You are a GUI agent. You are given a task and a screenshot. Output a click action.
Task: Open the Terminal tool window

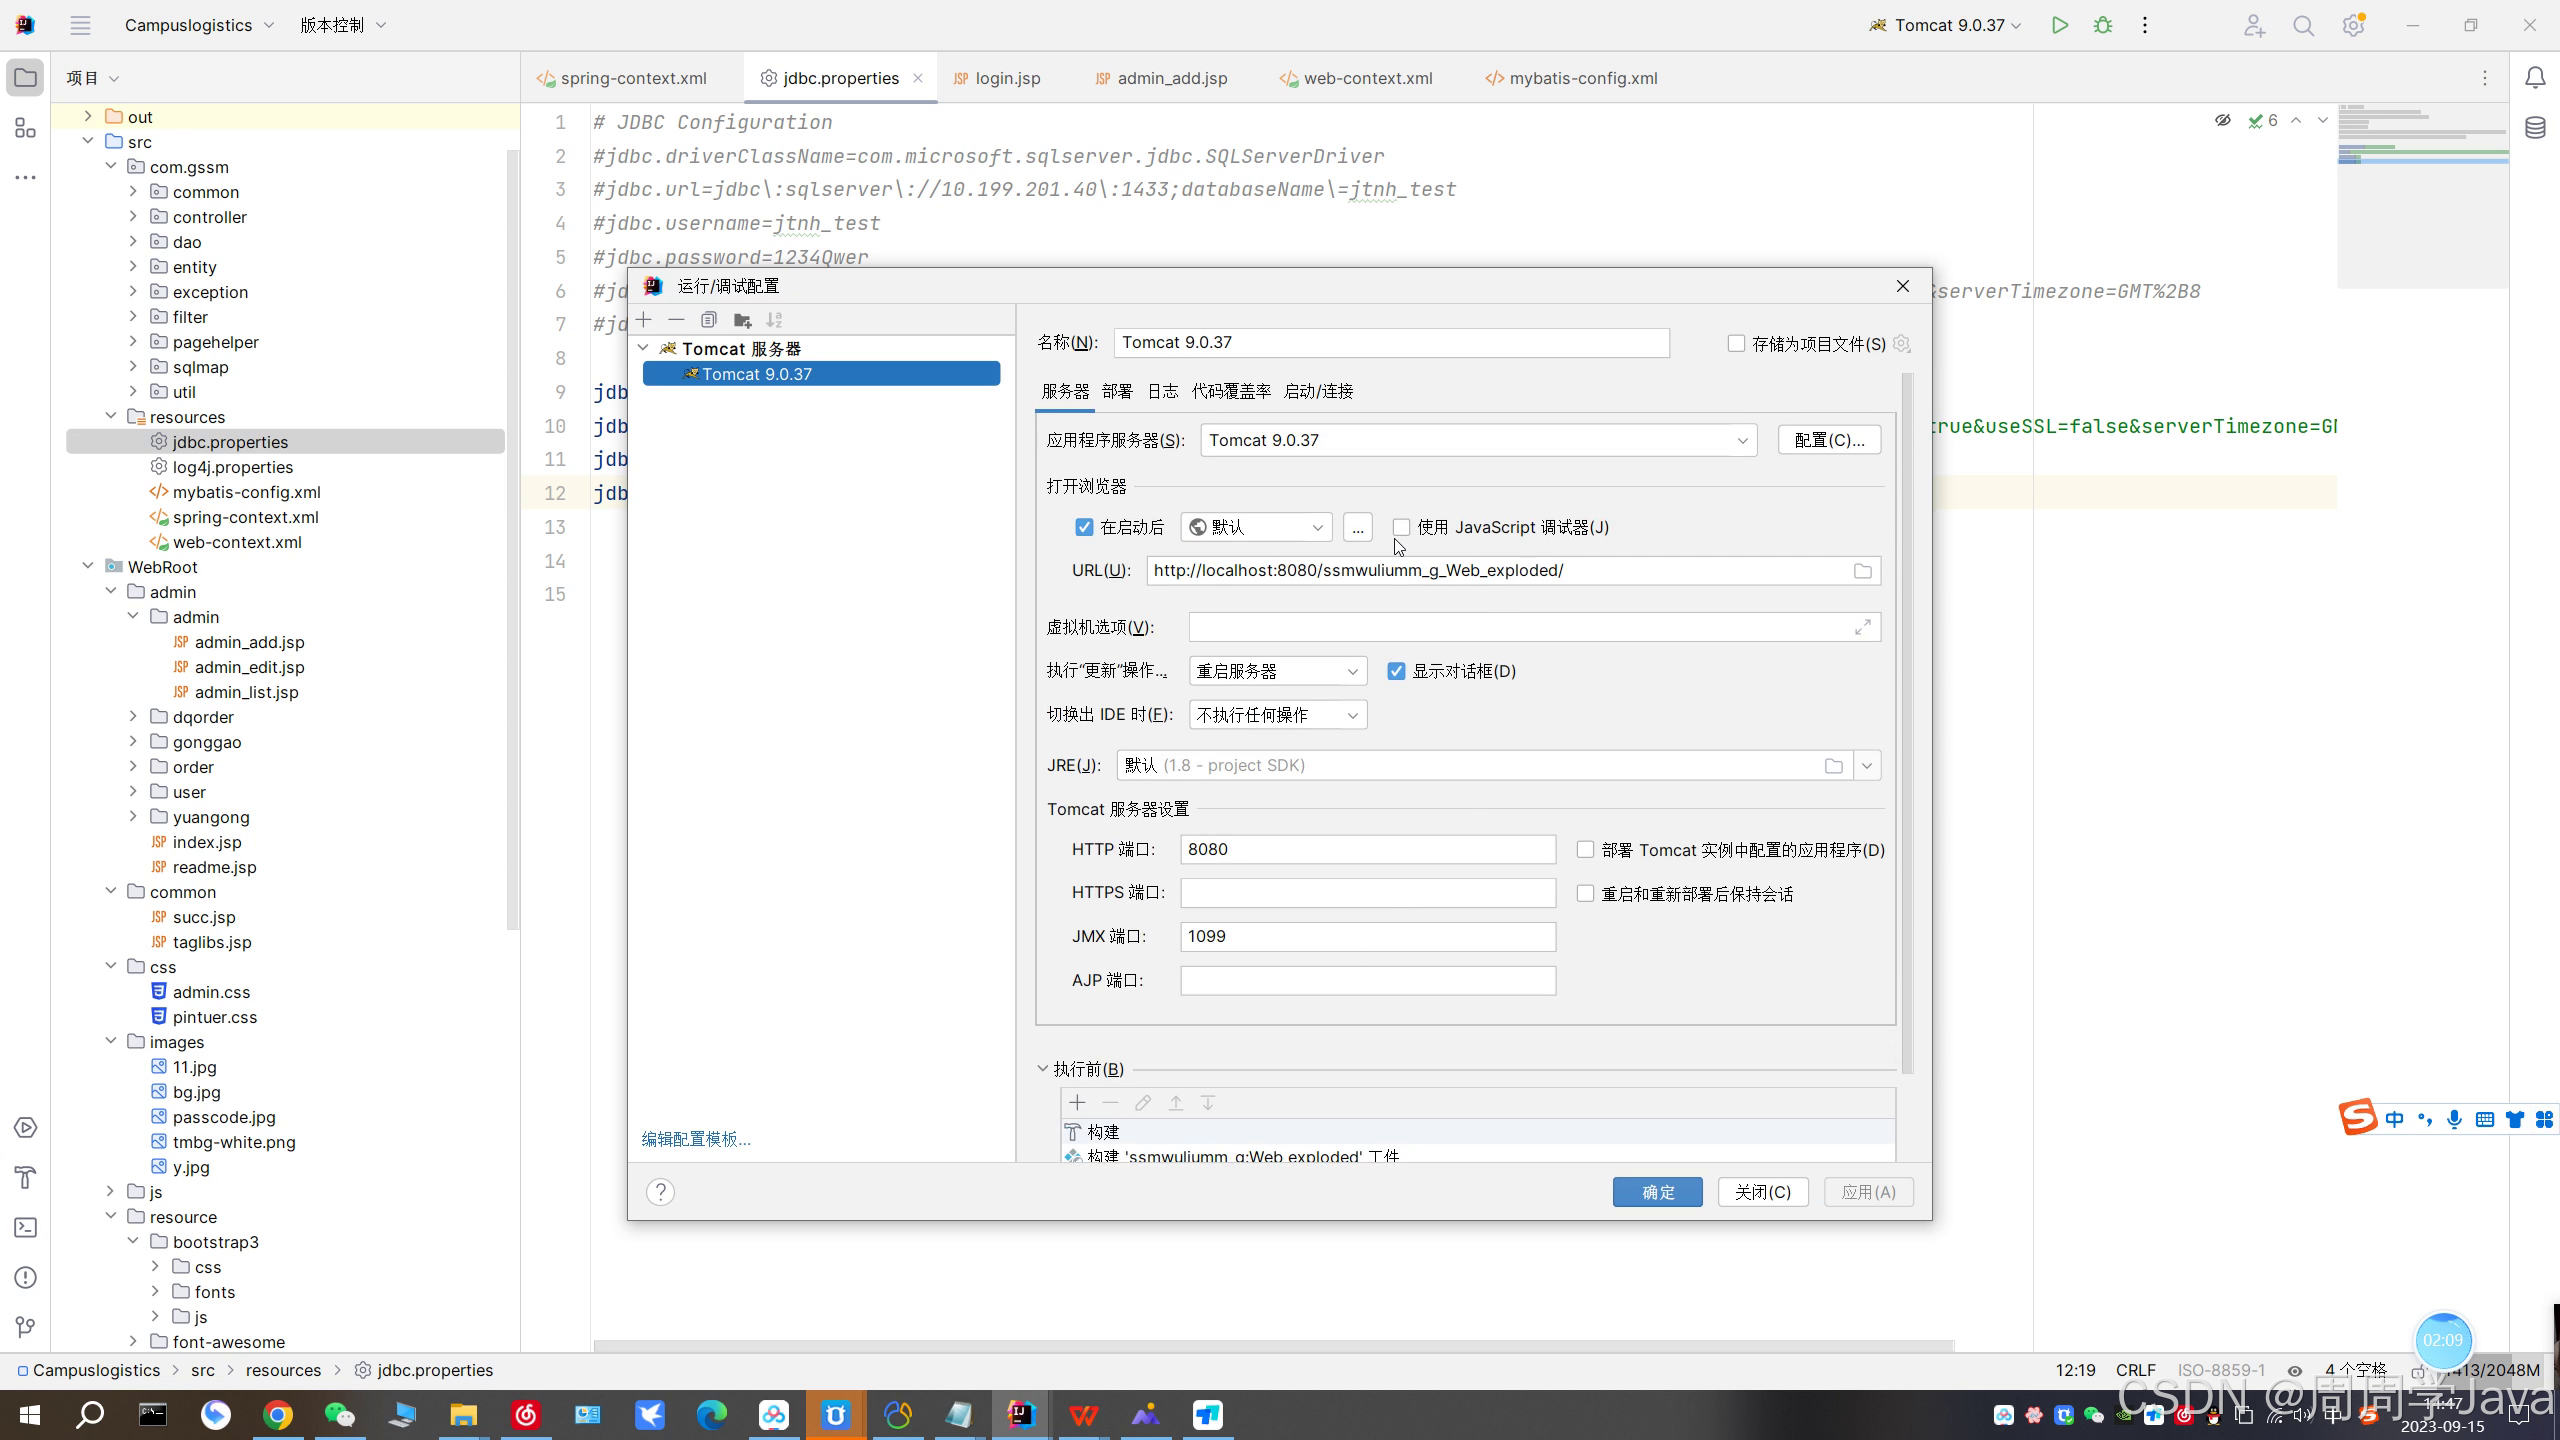pyautogui.click(x=26, y=1227)
